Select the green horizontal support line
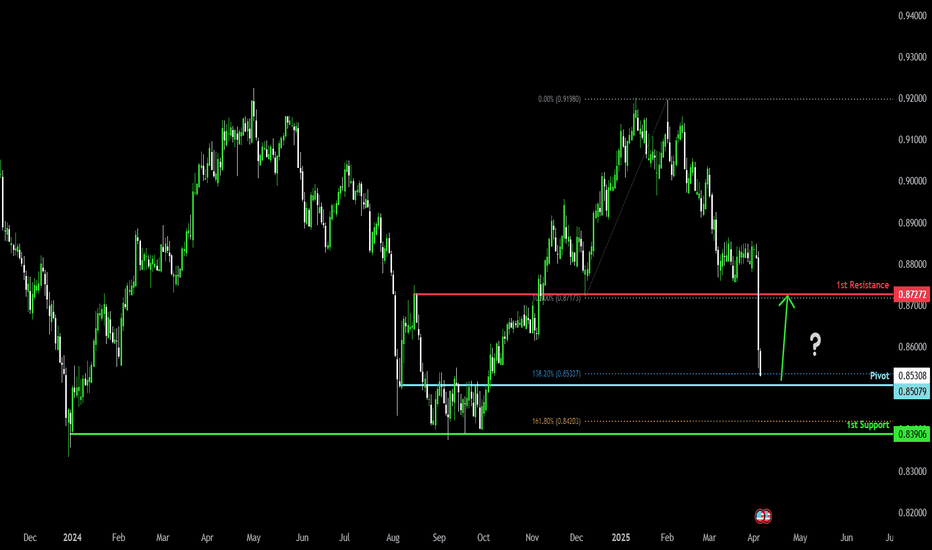 tap(481, 434)
